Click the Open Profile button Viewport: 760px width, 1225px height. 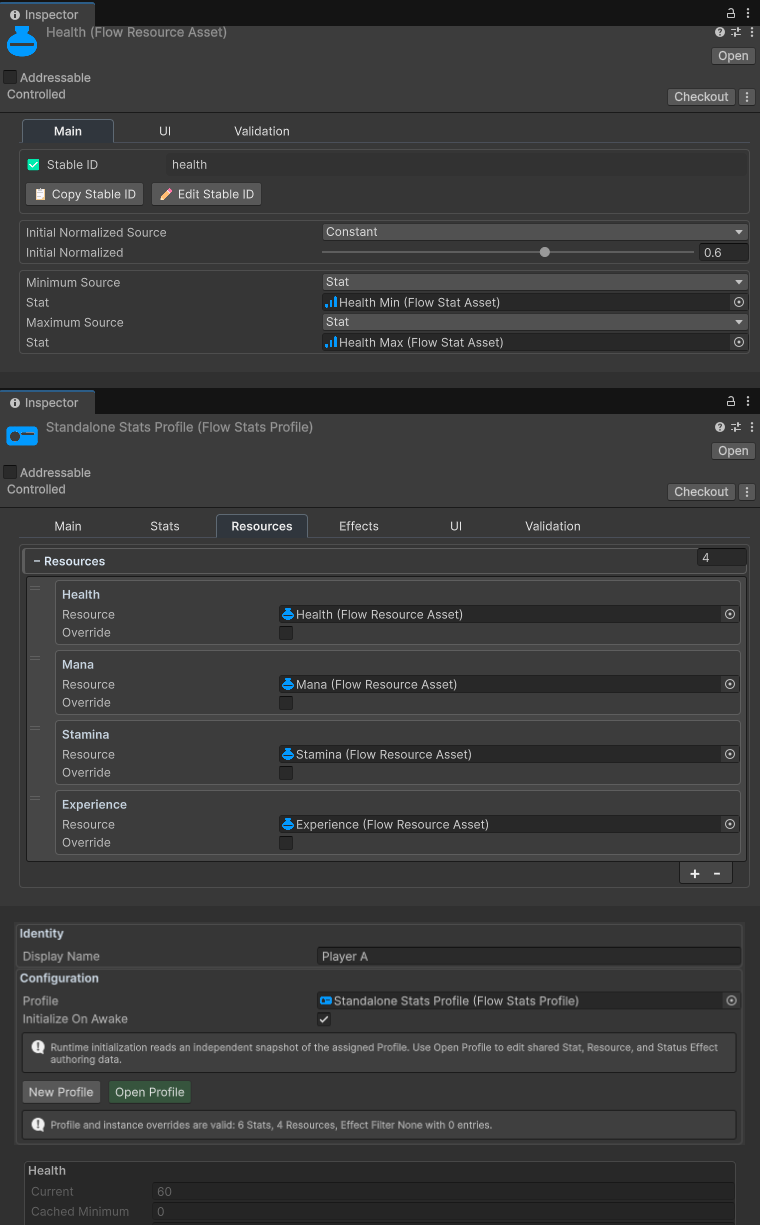(150, 1092)
